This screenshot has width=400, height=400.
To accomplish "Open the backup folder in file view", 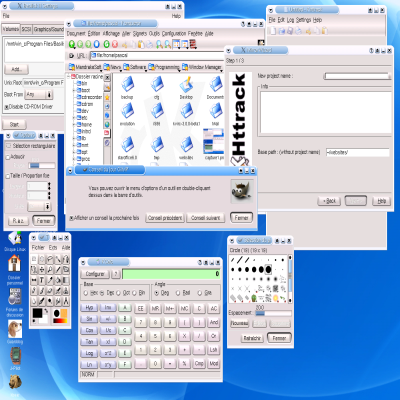I will point(127,87).
